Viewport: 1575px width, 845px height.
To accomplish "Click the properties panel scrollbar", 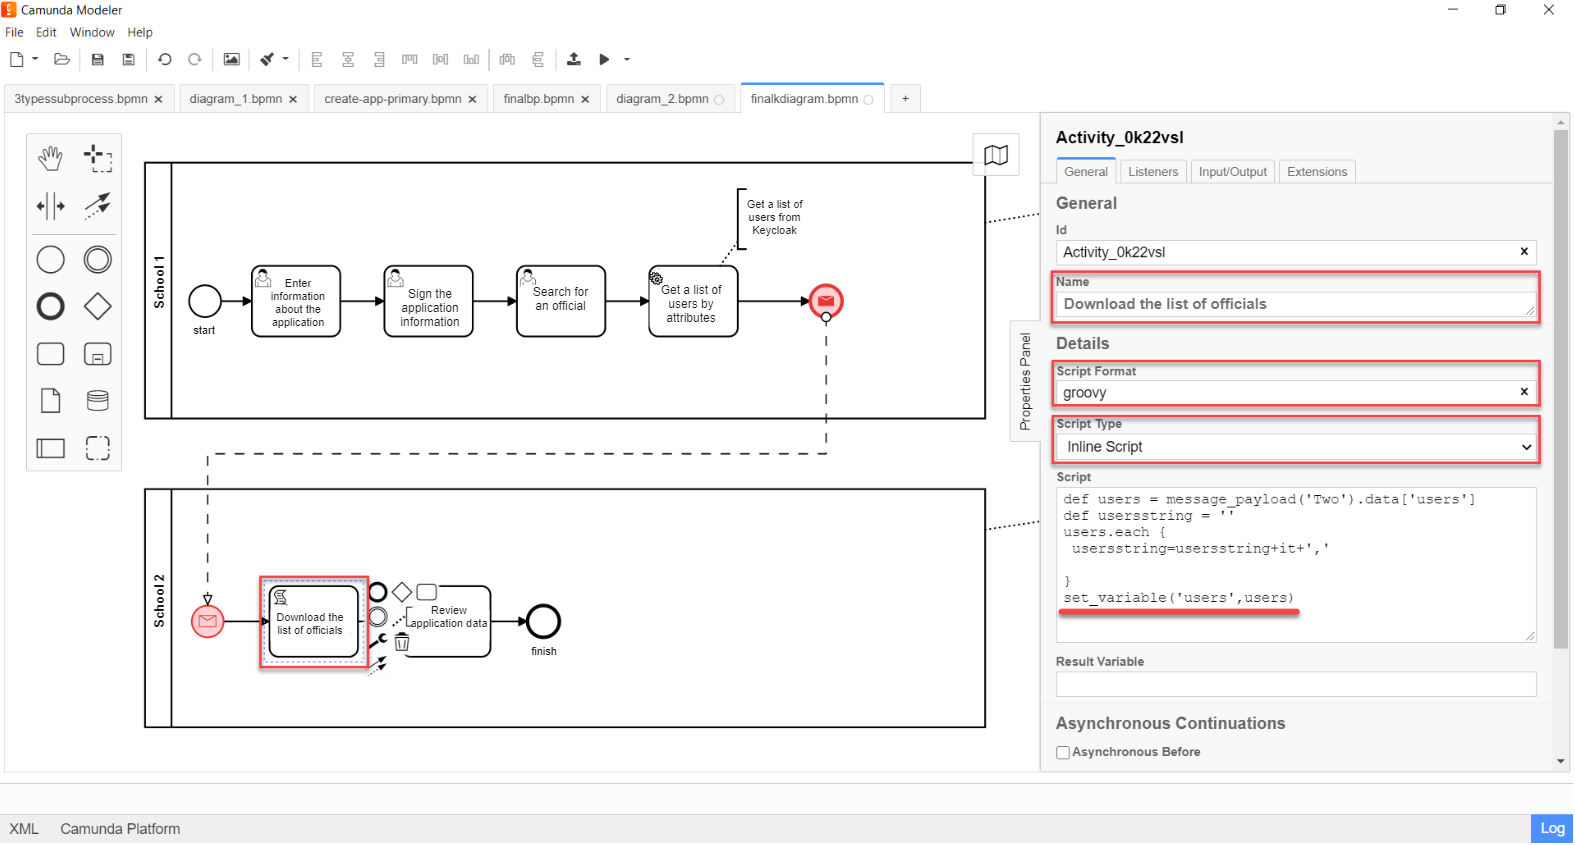I will (1561, 390).
